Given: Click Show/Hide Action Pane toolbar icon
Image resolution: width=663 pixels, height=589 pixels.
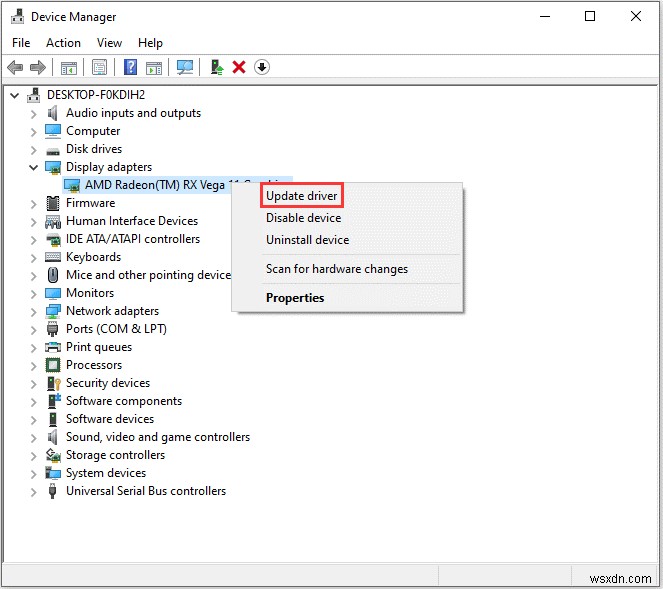Looking at the screenshot, I should [154, 67].
